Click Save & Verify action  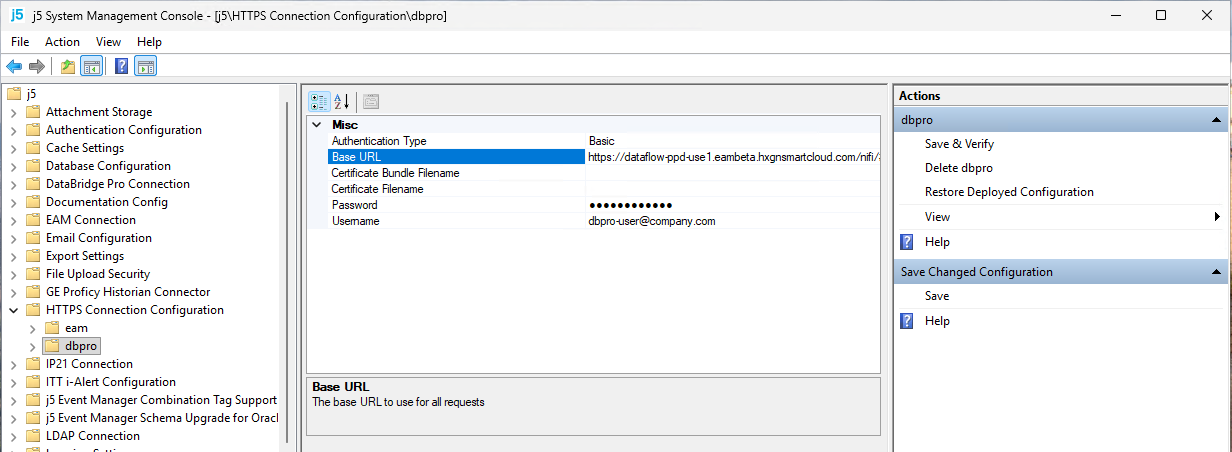(959, 144)
